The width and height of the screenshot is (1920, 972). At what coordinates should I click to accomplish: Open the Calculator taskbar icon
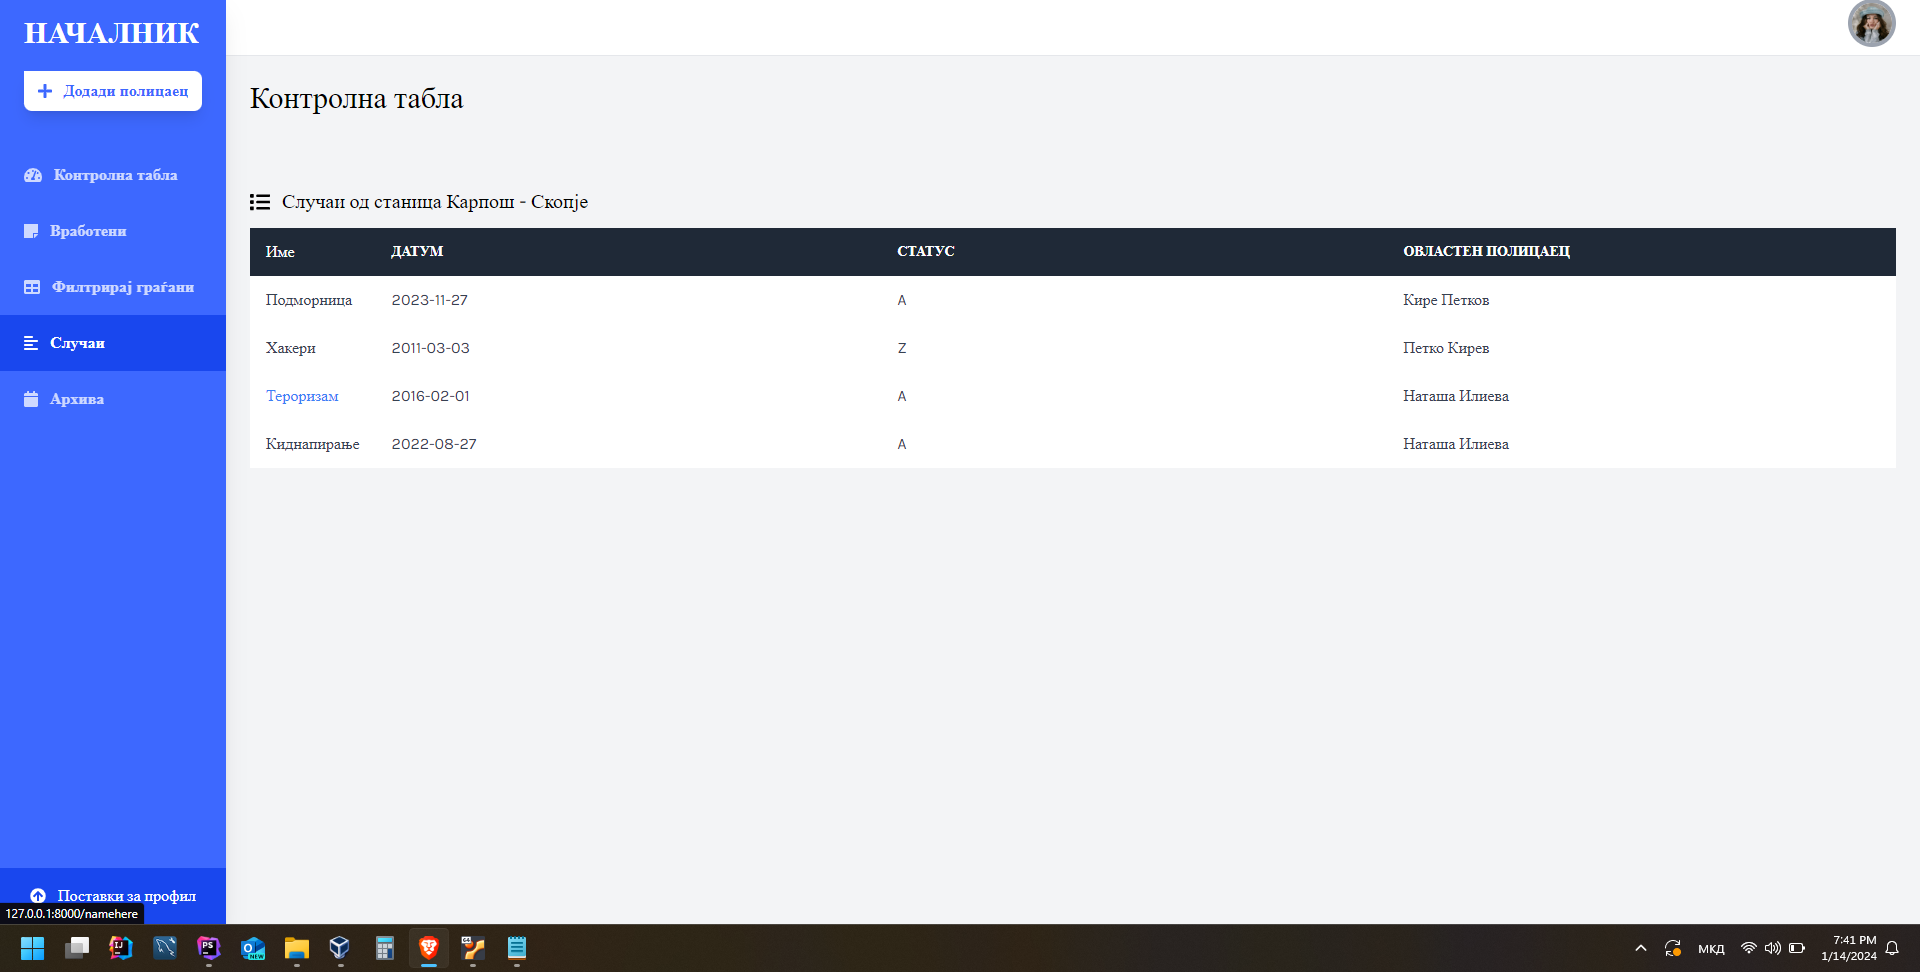click(x=385, y=948)
